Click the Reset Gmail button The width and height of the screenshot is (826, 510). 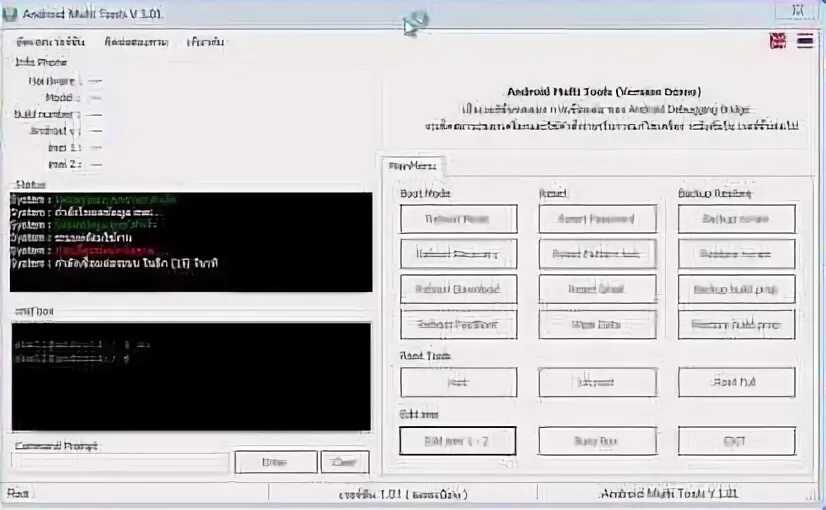tap(597, 289)
